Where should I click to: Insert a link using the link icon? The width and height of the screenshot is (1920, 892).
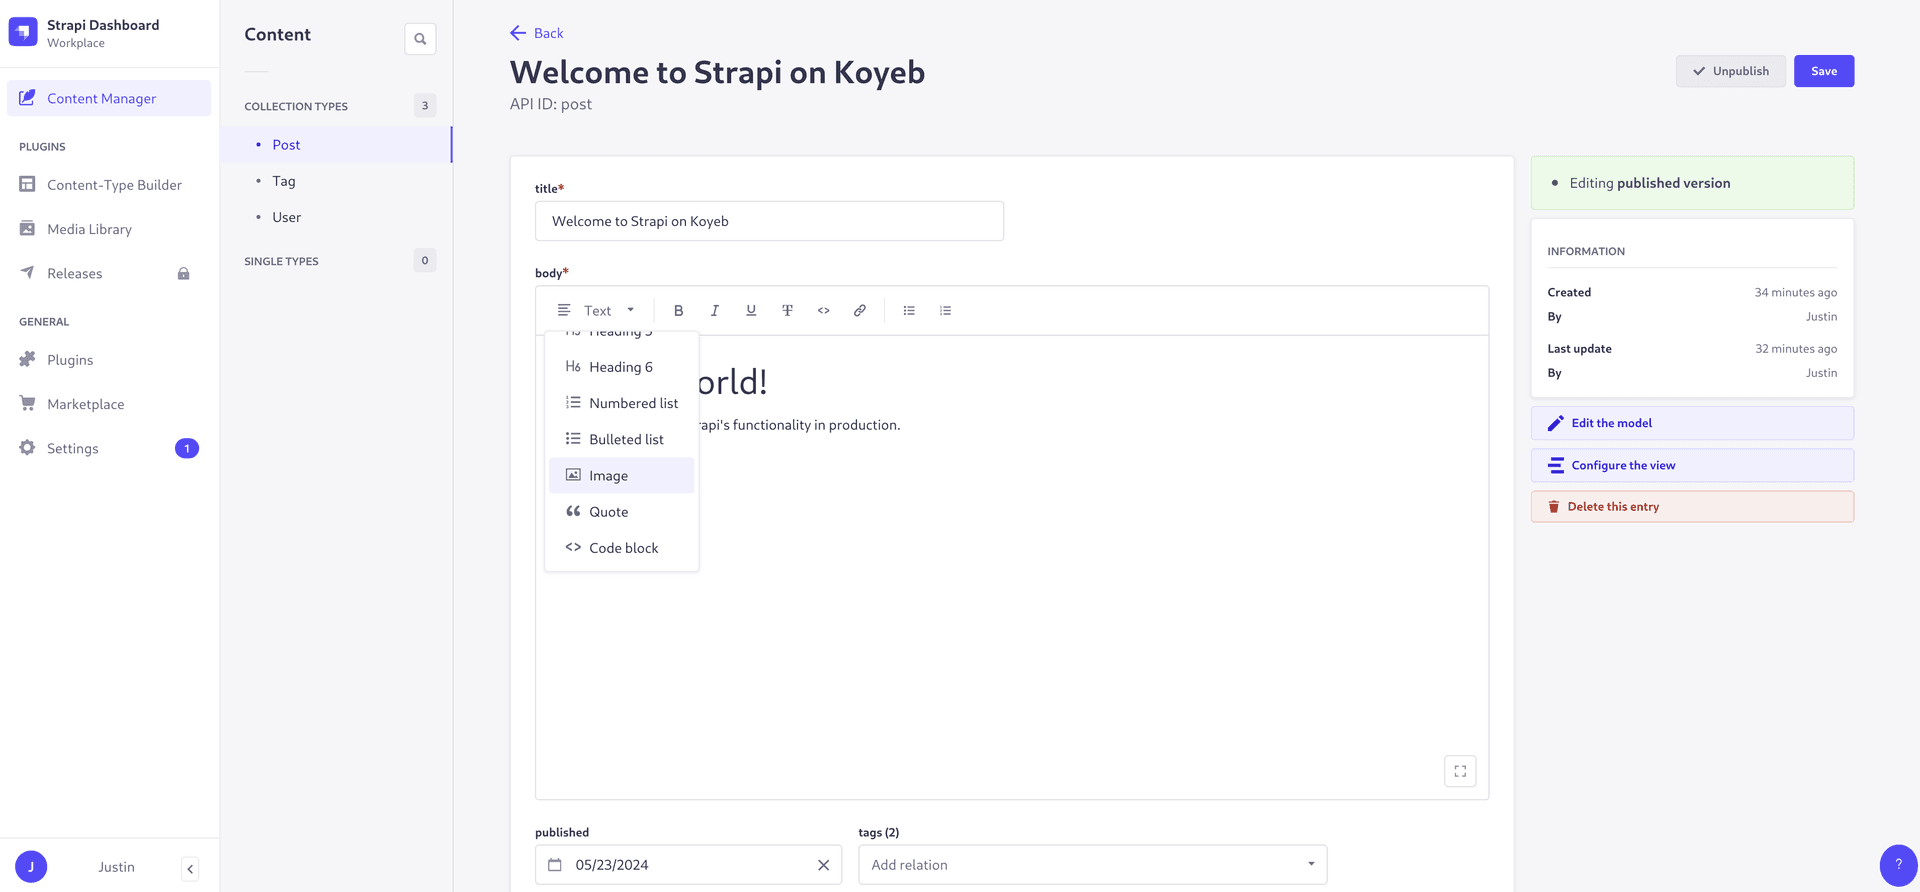[859, 311]
